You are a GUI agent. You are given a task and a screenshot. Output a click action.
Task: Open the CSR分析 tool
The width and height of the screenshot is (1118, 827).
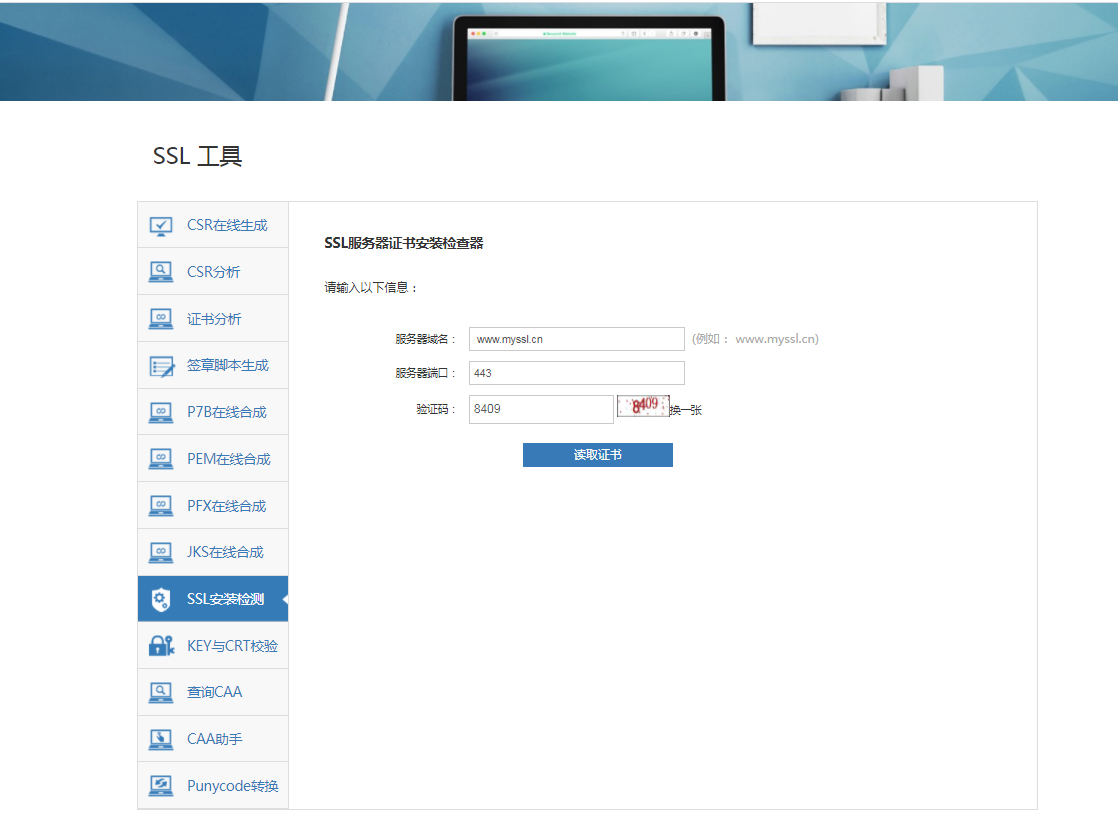(x=213, y=272)
